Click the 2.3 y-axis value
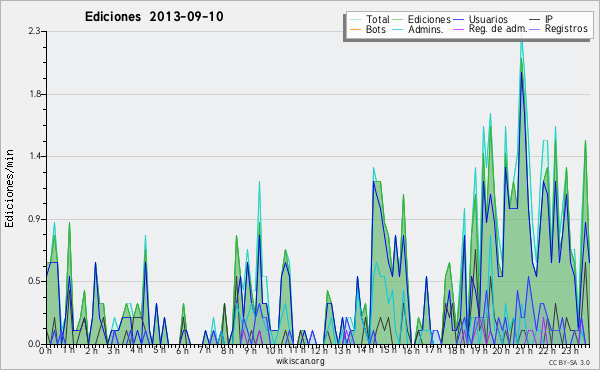The image size is (600, 370). [x=34, y=31]
